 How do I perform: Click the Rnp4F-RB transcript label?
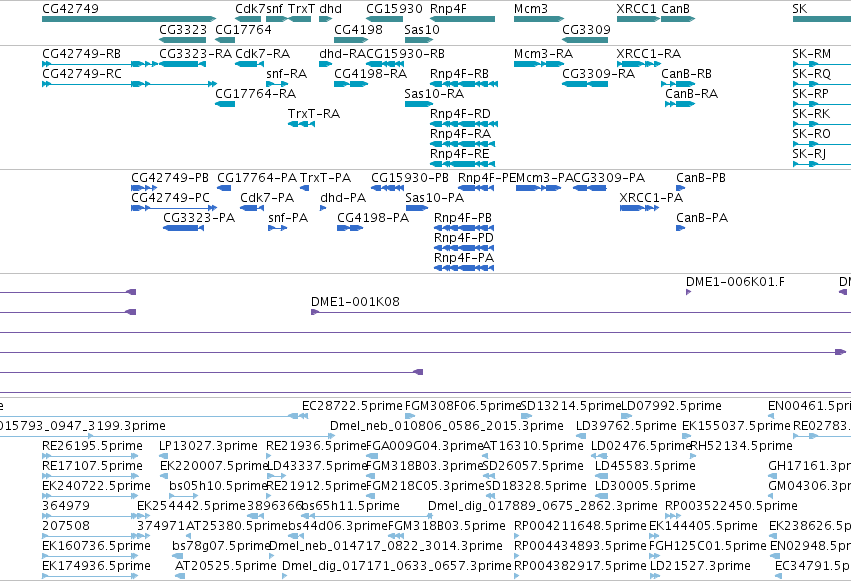pyautogui.click(x=459, y=73)
